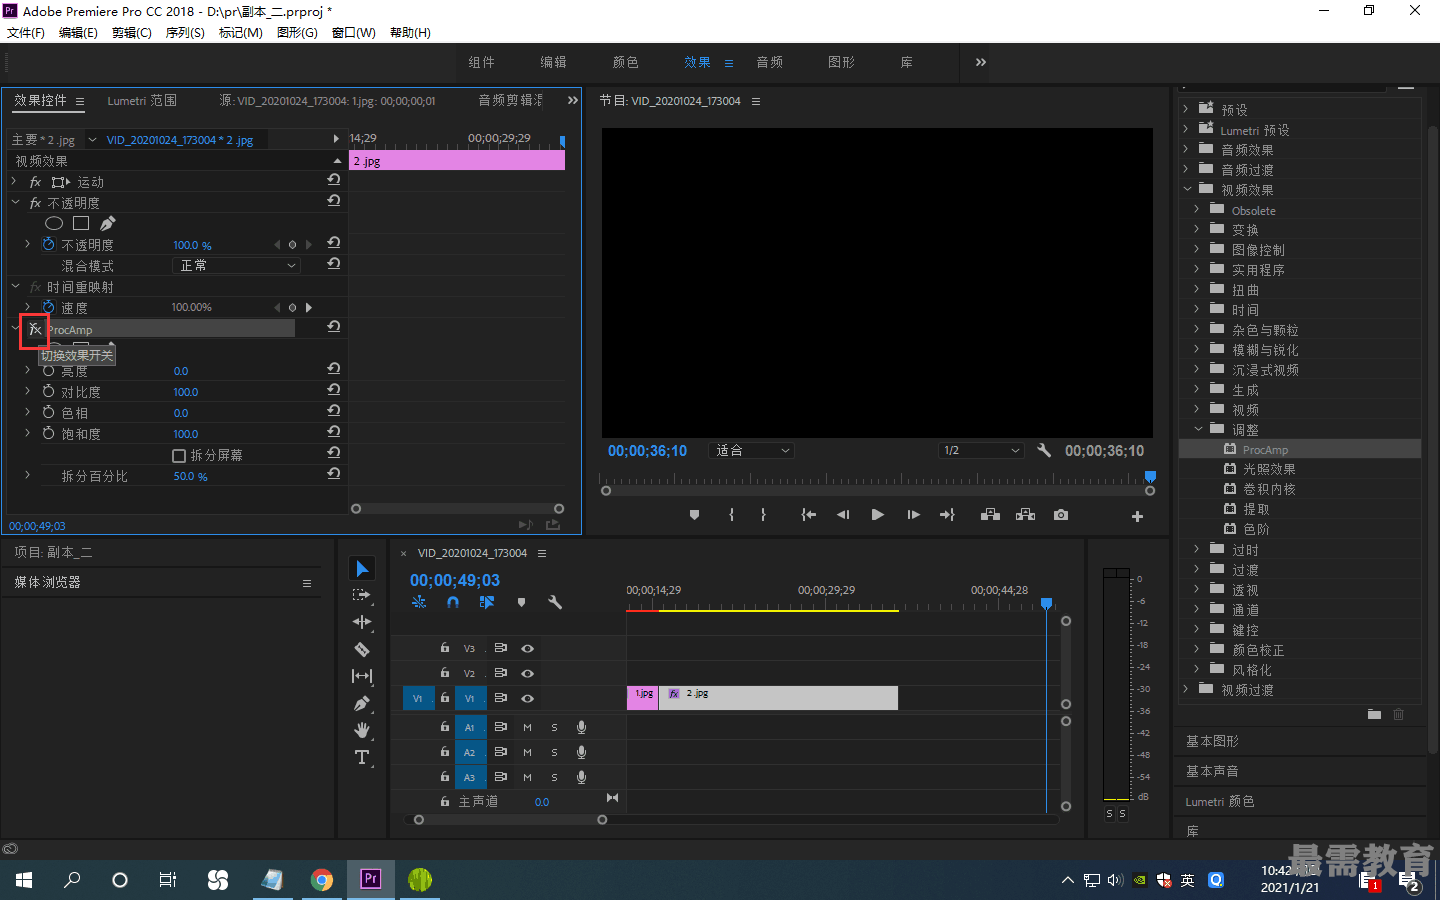Click the Extract button in Program monitor
Viewport: 1440px width, 900px height.
pos(1025,515)
